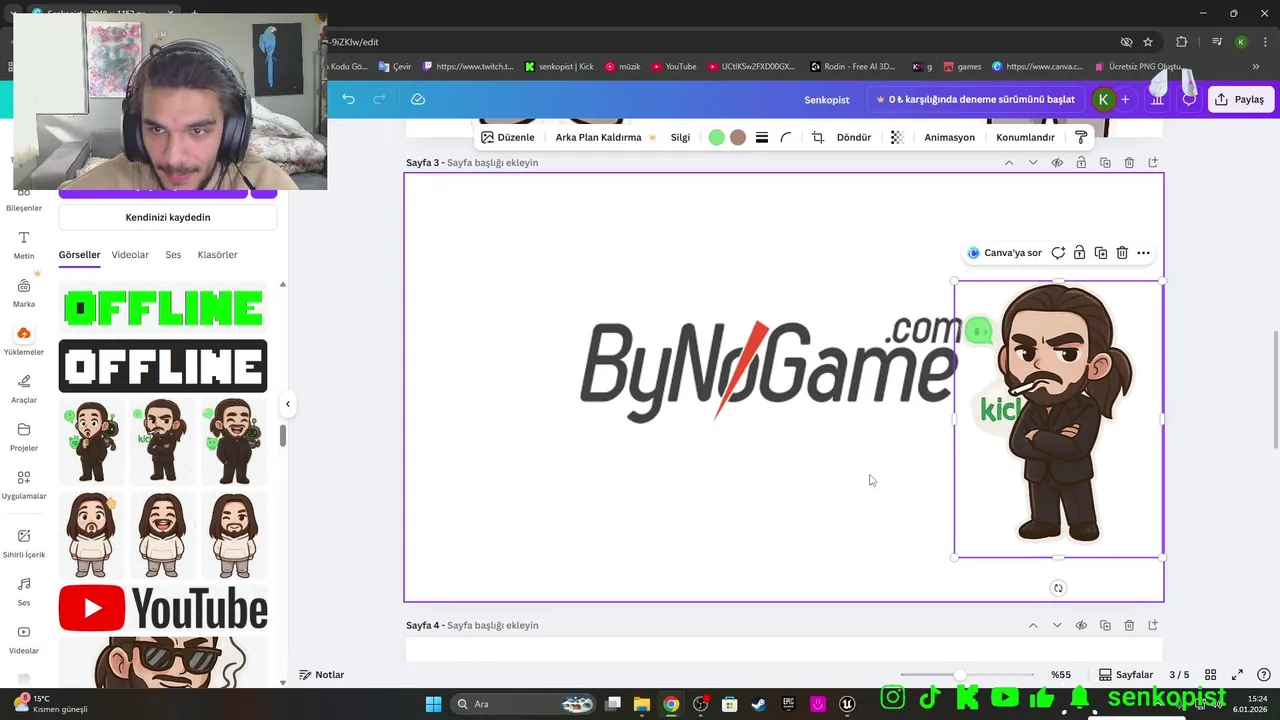1280x720 pixels.
Task: Toggle hide page for Sayfa 4
Action: pos(1081,625)
